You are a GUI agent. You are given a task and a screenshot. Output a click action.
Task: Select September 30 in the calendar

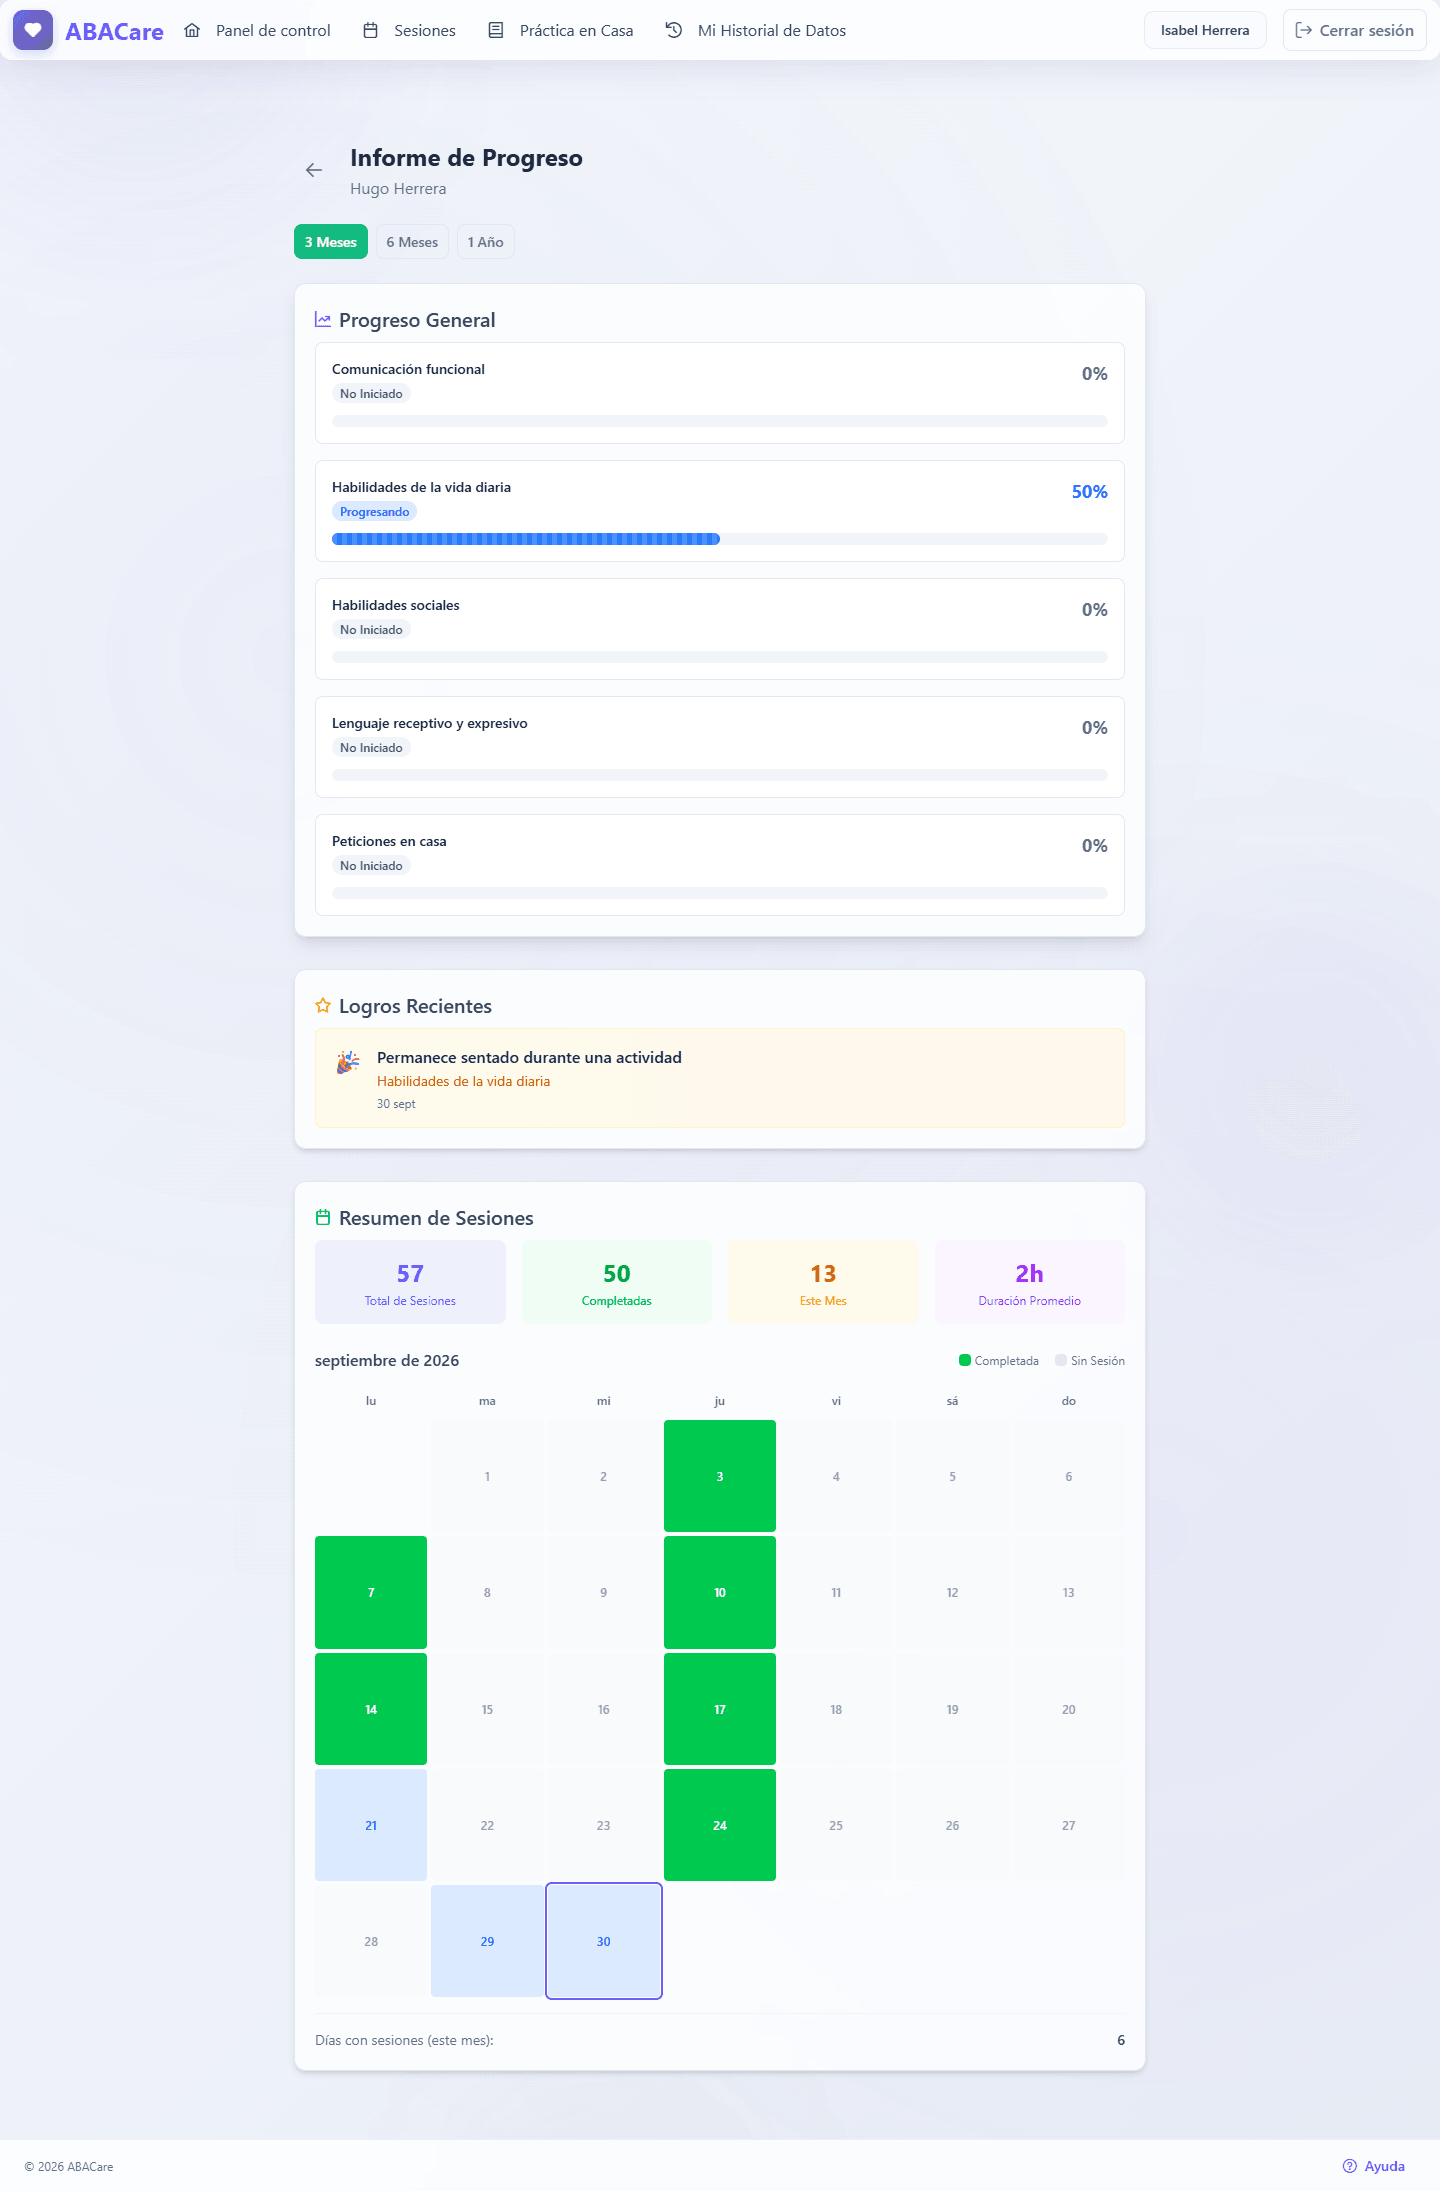[604, 1941]
